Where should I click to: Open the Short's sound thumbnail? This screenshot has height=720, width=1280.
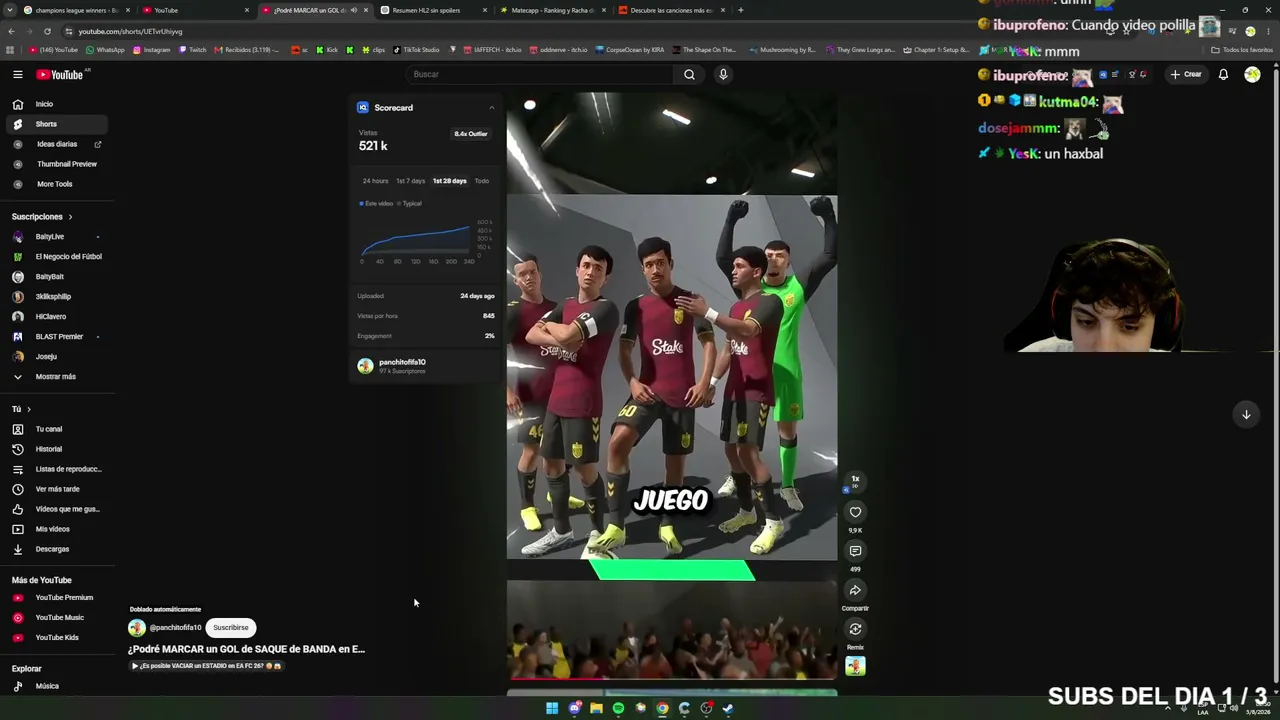[x=855, y=666]
